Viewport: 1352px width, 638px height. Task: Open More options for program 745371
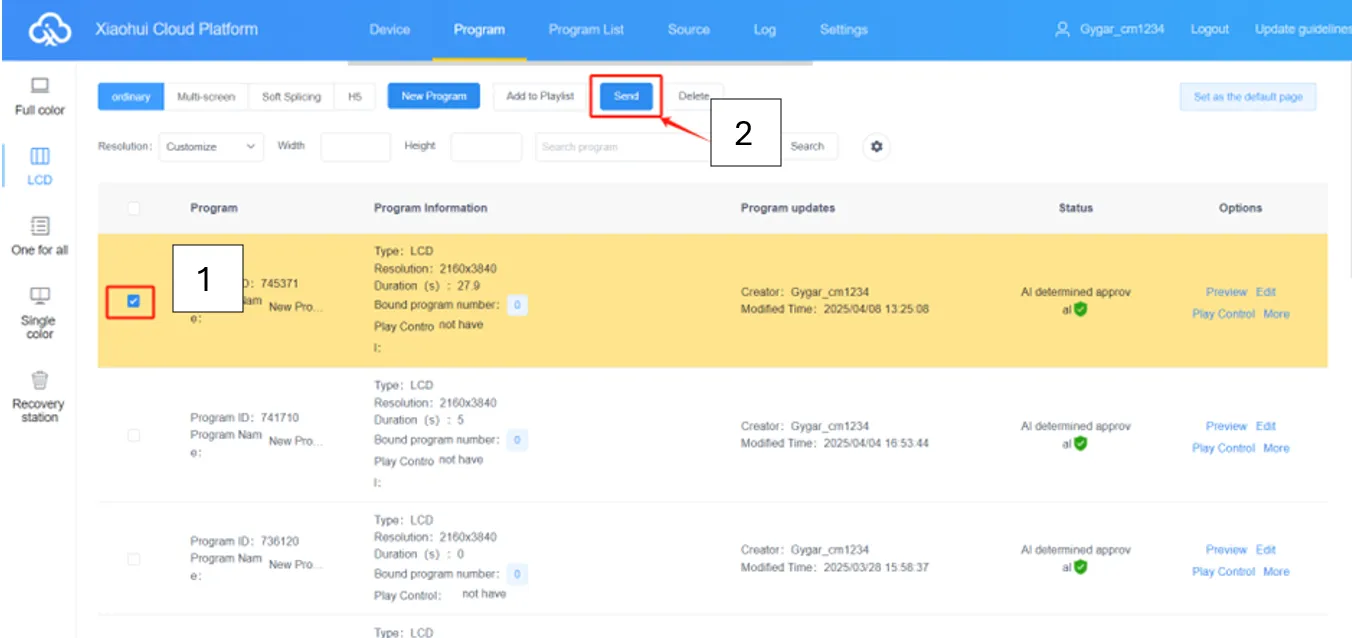click(1276, 314)
